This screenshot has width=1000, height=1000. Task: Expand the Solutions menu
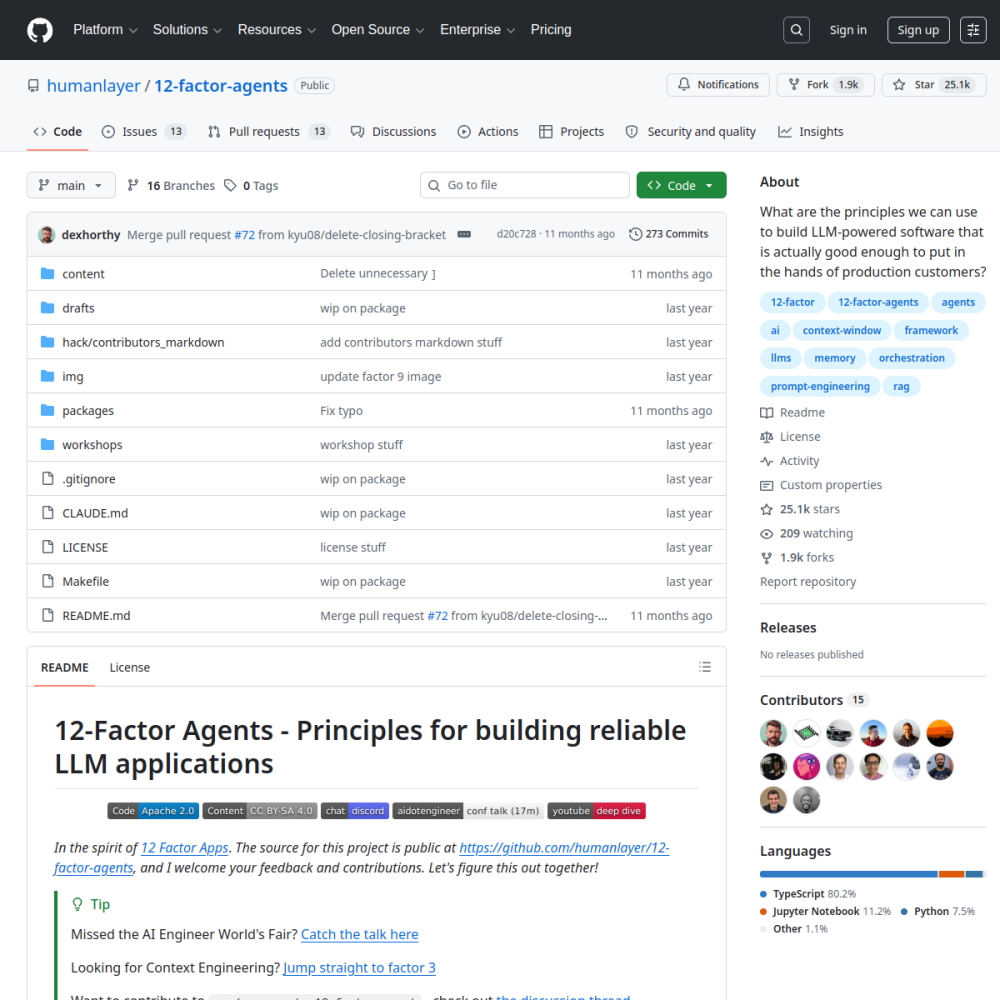[x=187, y=30]
